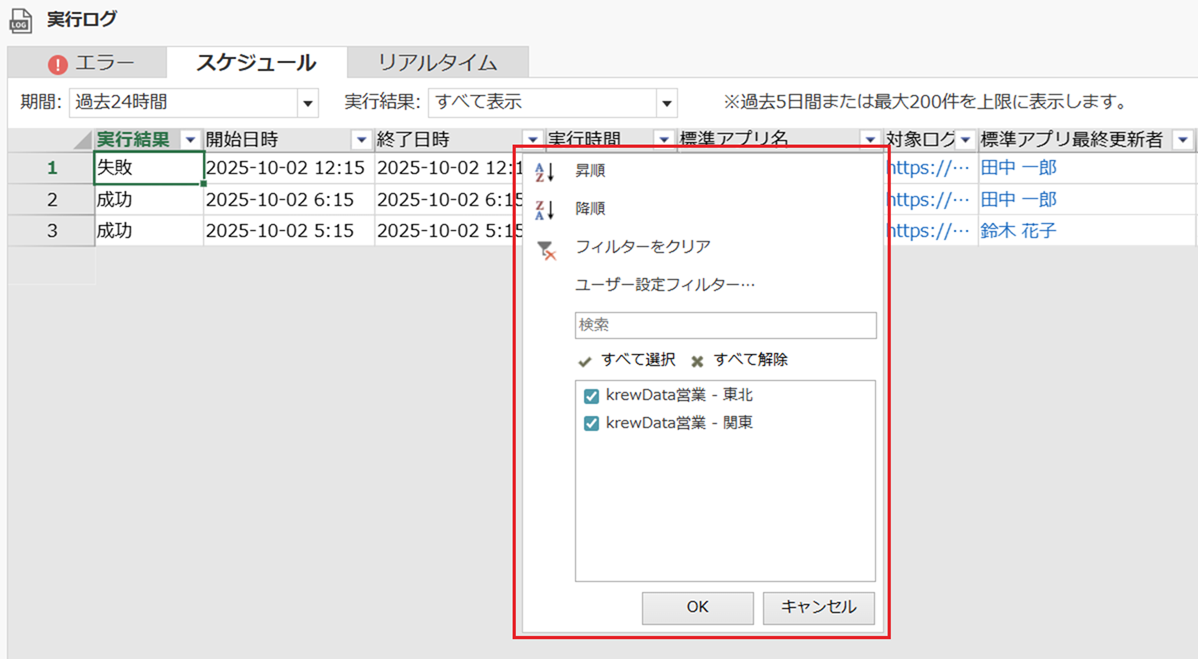The image size is (1198, 659).
Task: Click the ascending sort A-Z icon
Action: pos(544,172)
